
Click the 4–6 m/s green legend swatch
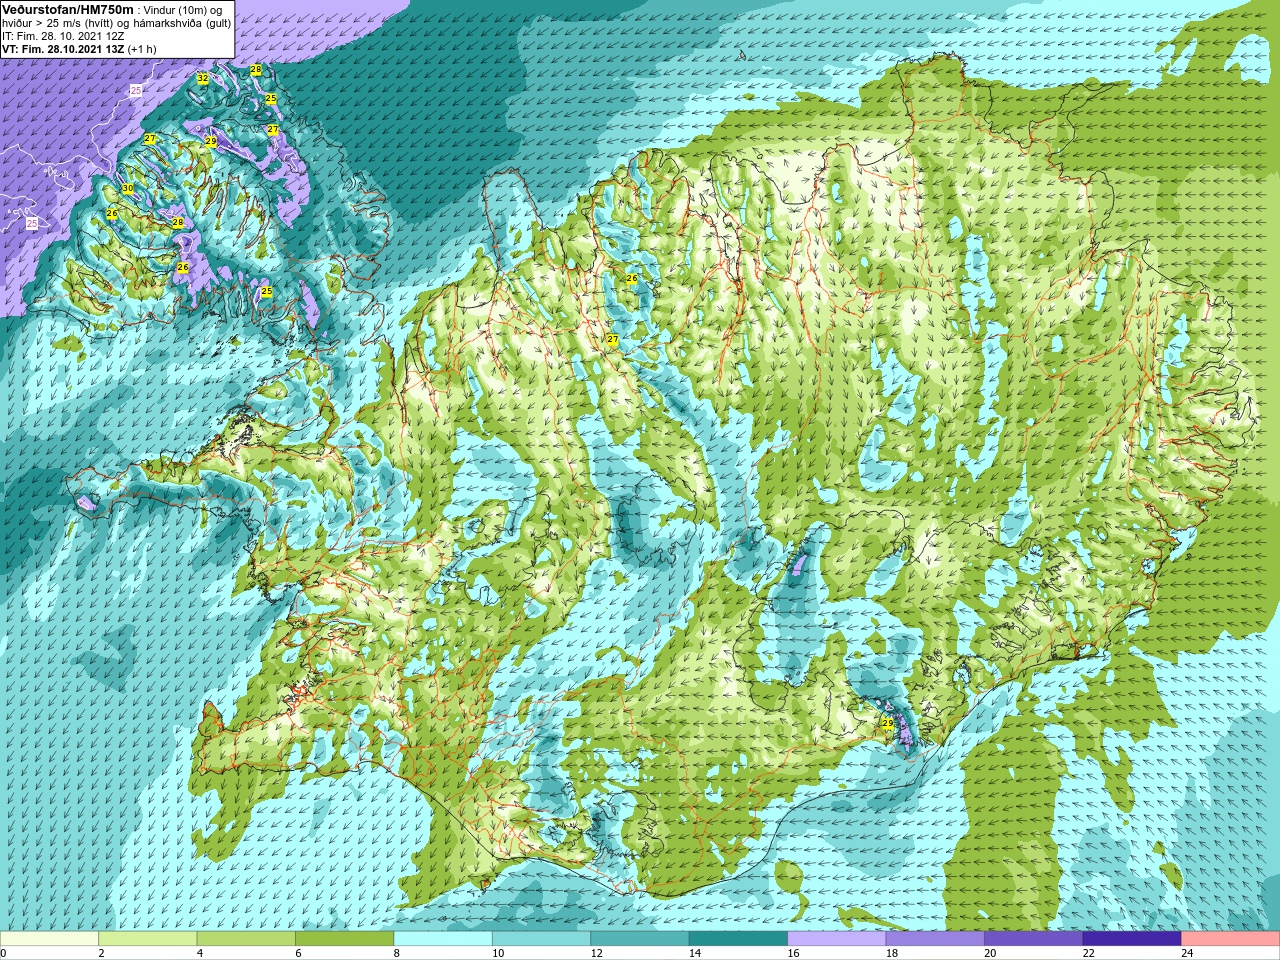tap(246, 939)
